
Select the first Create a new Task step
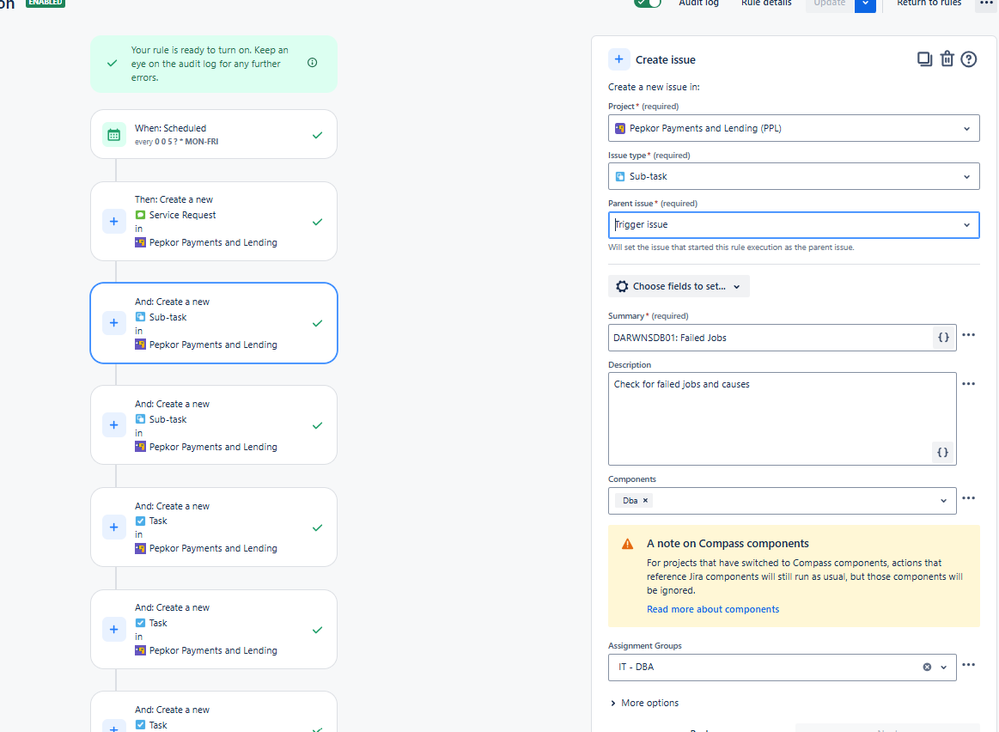pos(213,527)
